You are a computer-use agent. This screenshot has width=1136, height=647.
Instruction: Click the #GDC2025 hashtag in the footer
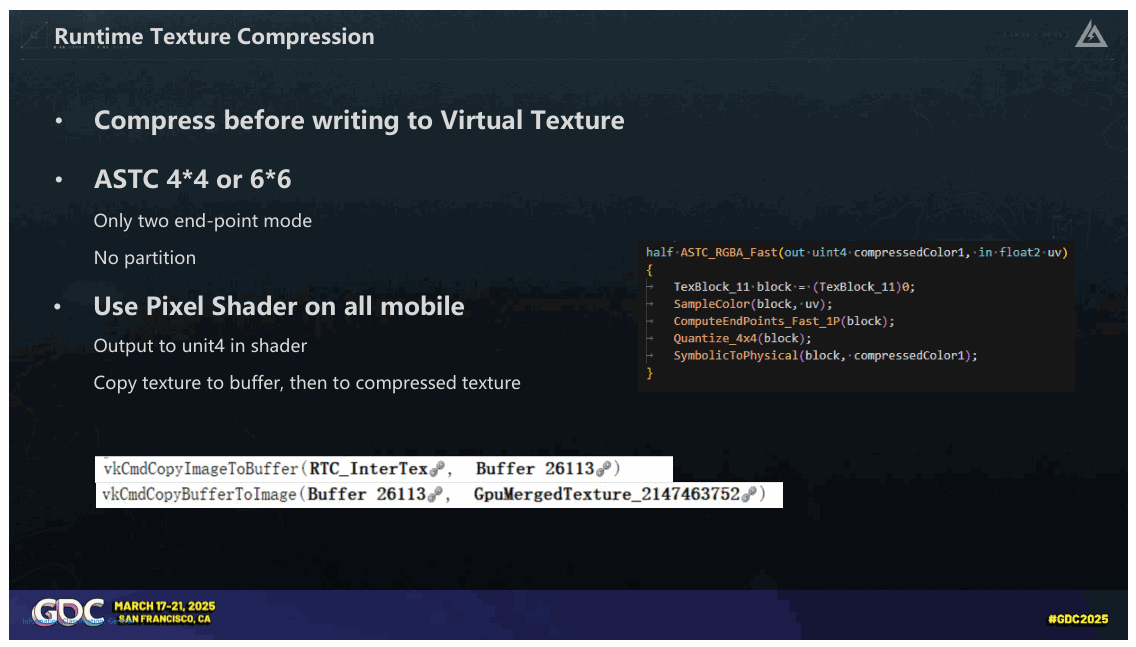coord(1078,619)
